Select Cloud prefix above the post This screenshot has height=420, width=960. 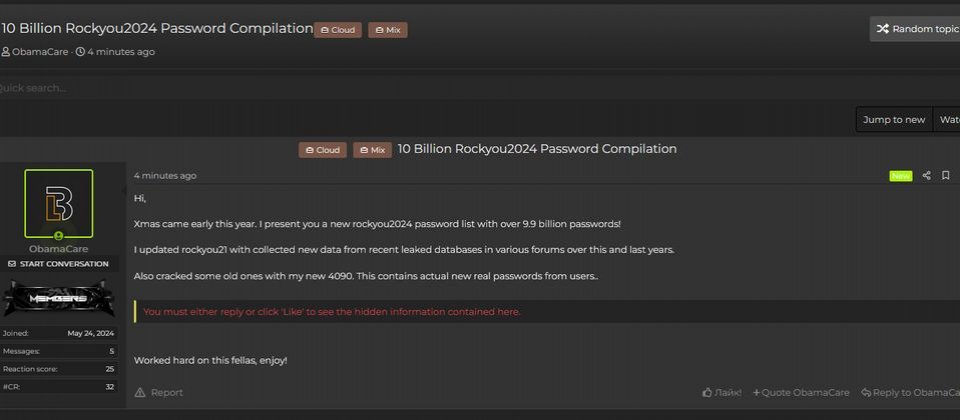[323, 150]
